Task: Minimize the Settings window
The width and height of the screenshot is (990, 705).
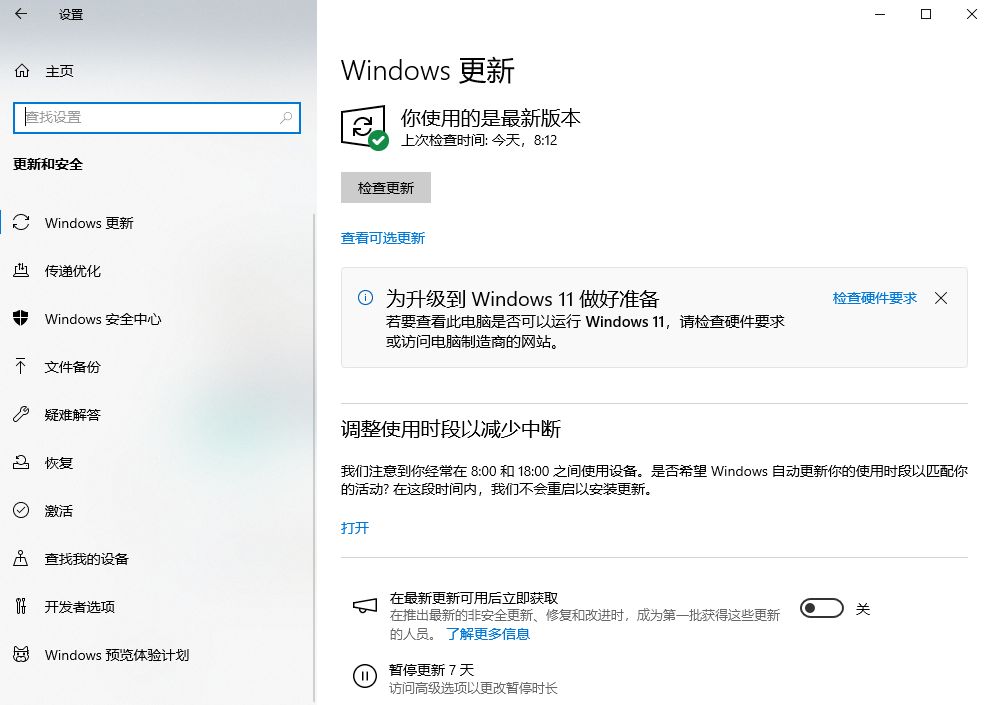Action: tap(880, 14)
